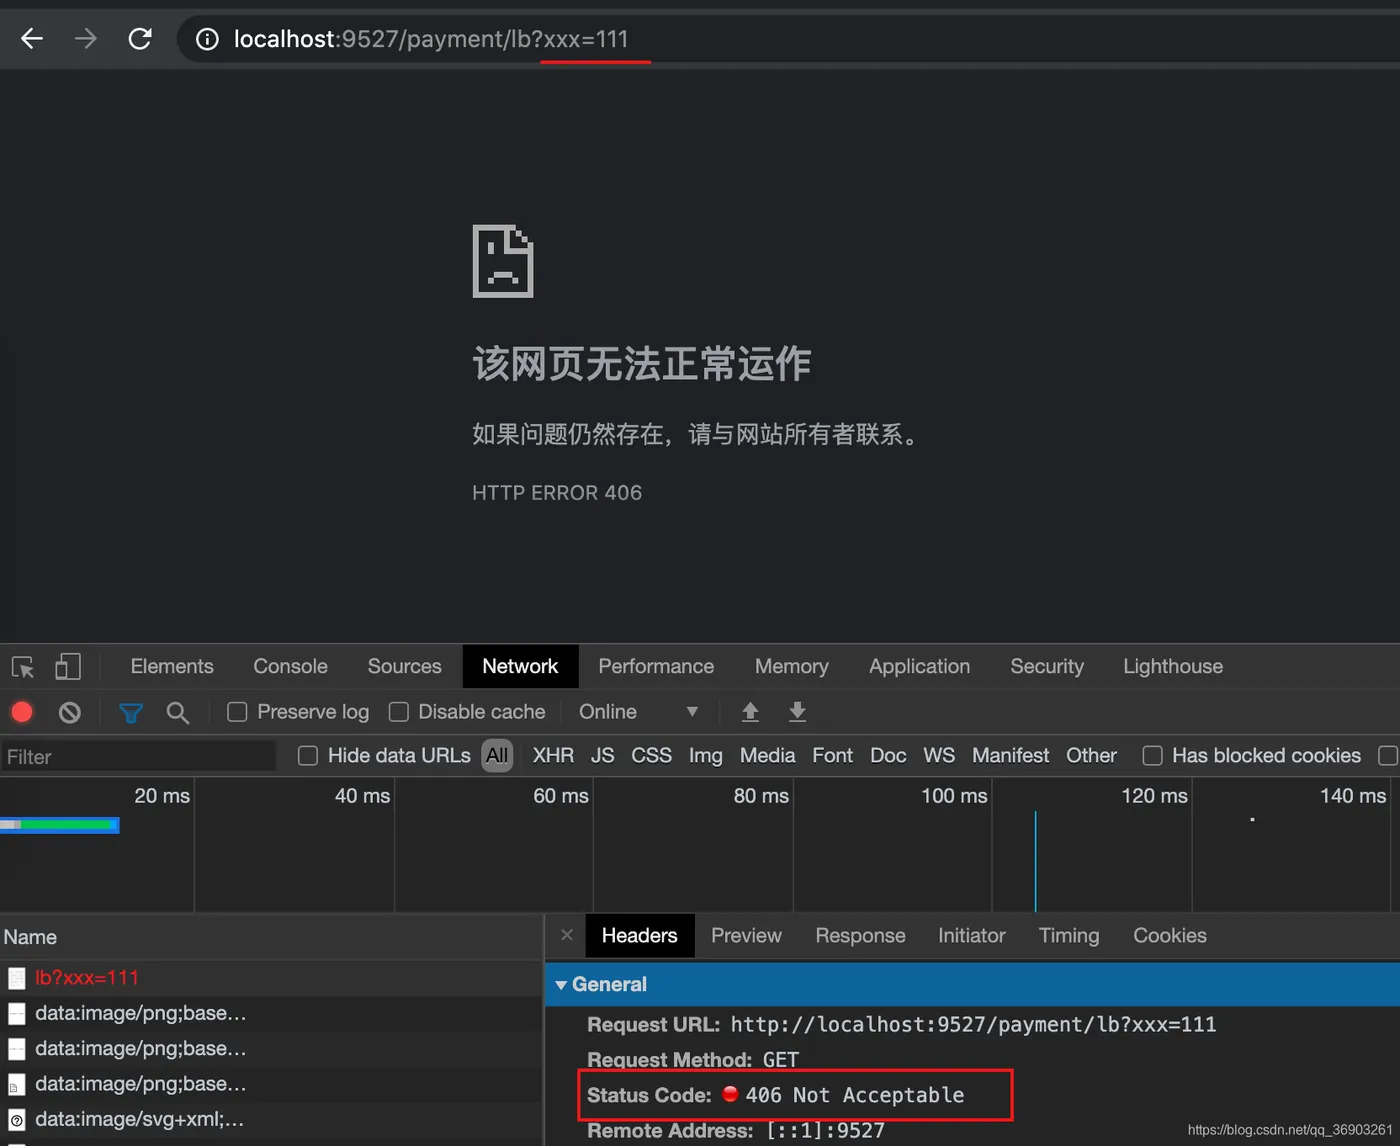Open the Online throttling dropdown
Screen dimensions: 1400x1146
pyautogui.click(x=638, y=712)
